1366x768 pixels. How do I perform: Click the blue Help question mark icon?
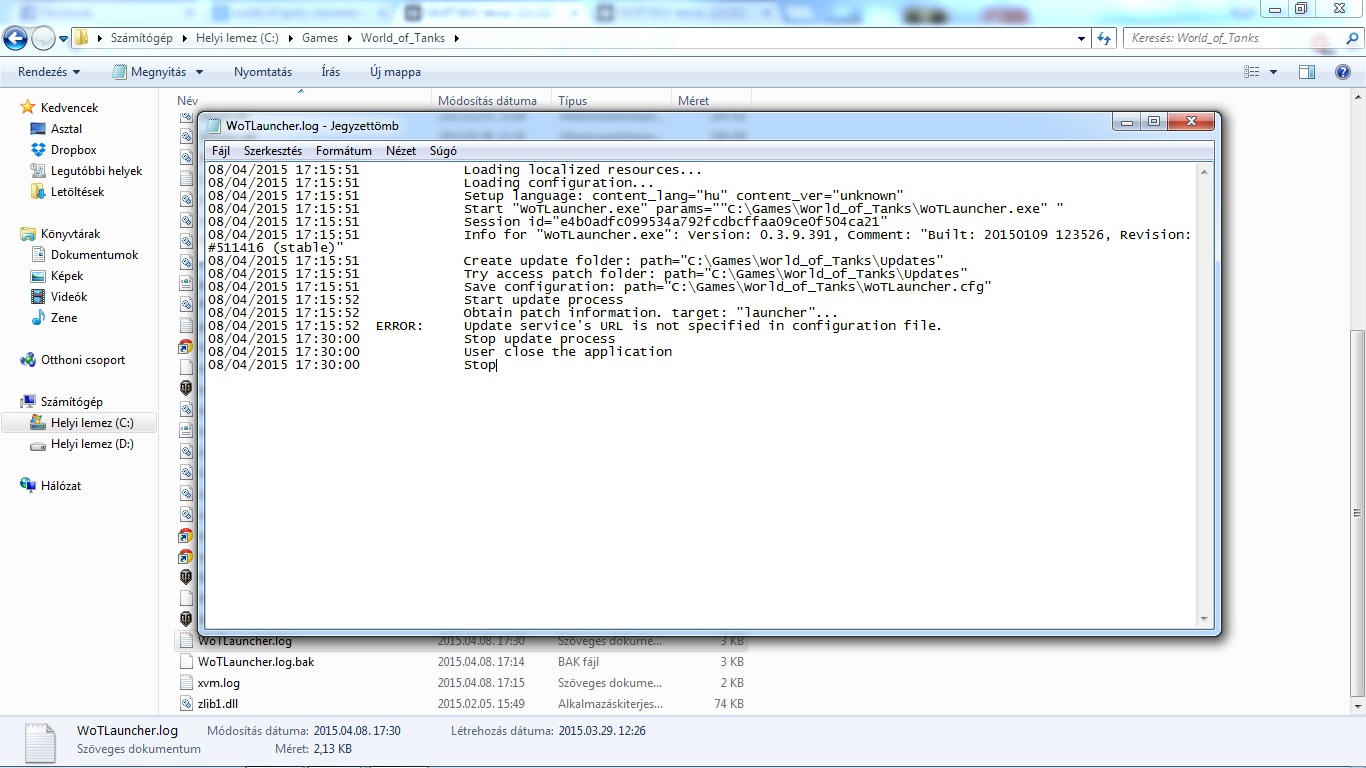pyautogui.click(x=1343, y=72)
